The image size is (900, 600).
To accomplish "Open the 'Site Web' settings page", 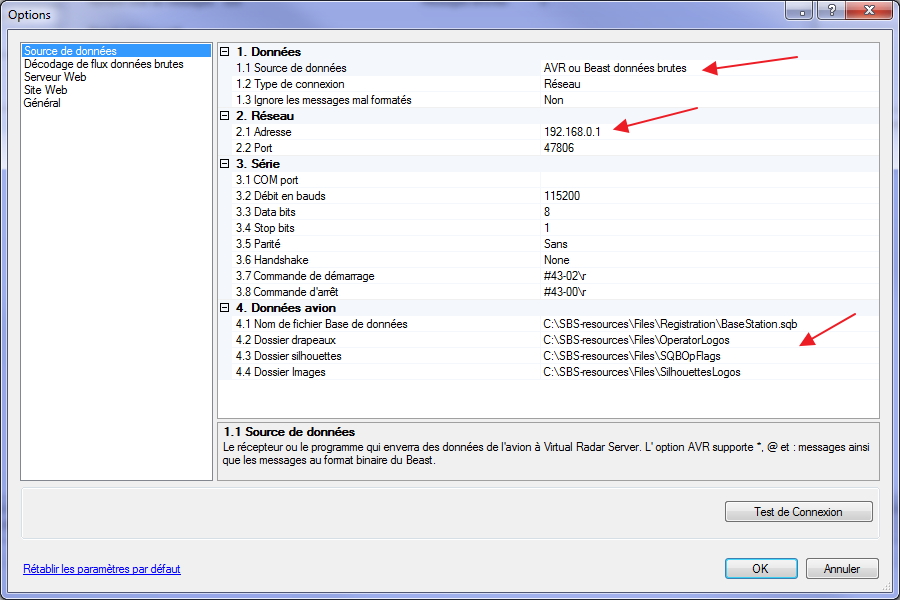I will [x=46, y=90].
